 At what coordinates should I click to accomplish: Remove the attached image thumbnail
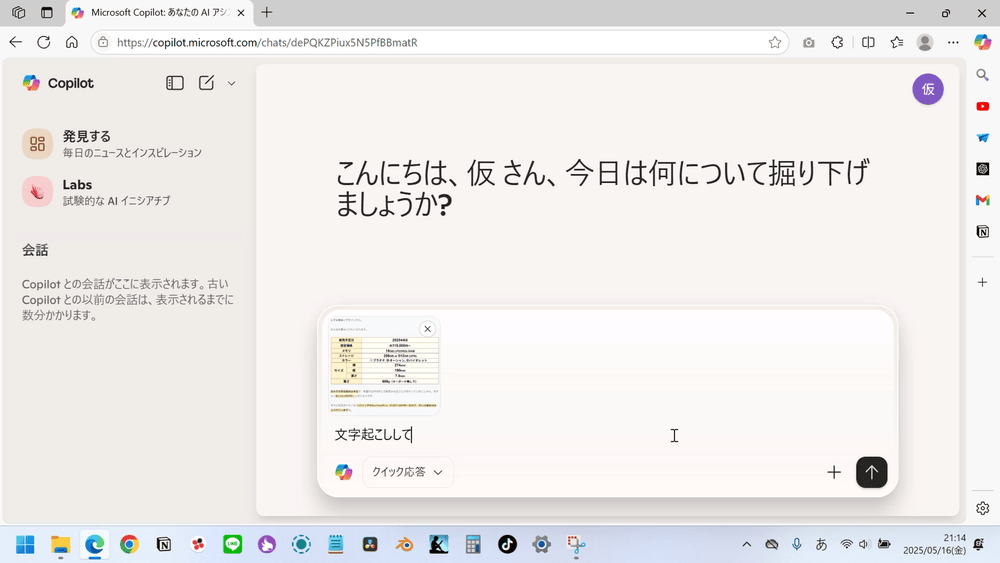[x=427, y=329]
